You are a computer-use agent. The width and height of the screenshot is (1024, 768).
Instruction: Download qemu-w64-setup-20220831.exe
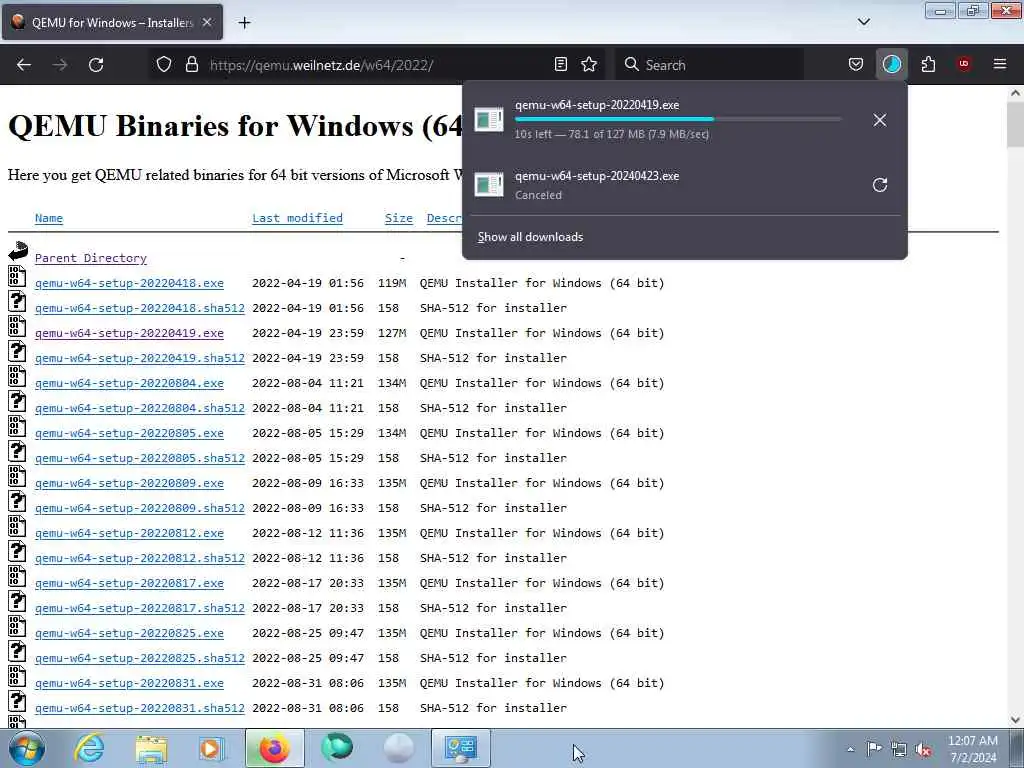point(129,682)
